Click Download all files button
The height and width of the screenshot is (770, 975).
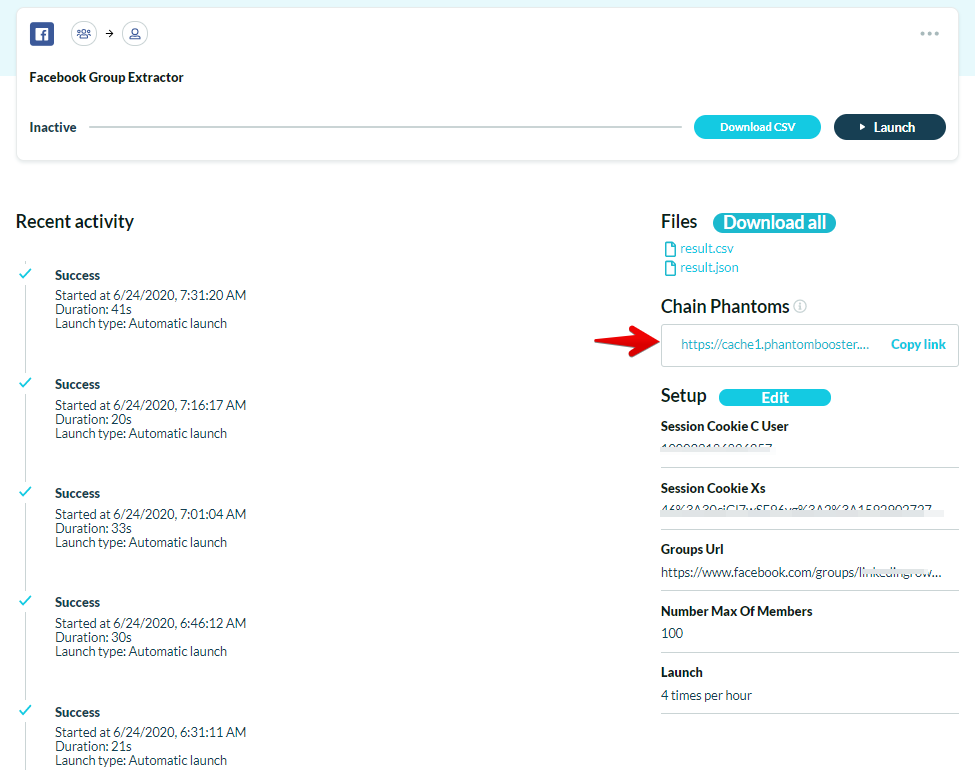[x=774, y=223]
